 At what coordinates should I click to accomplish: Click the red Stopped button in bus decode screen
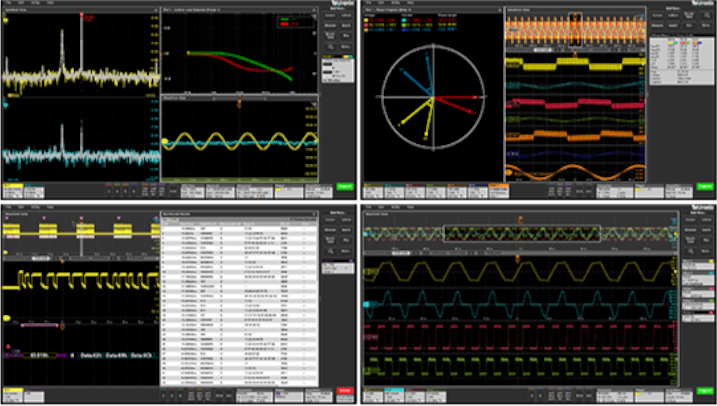[346, 389]
